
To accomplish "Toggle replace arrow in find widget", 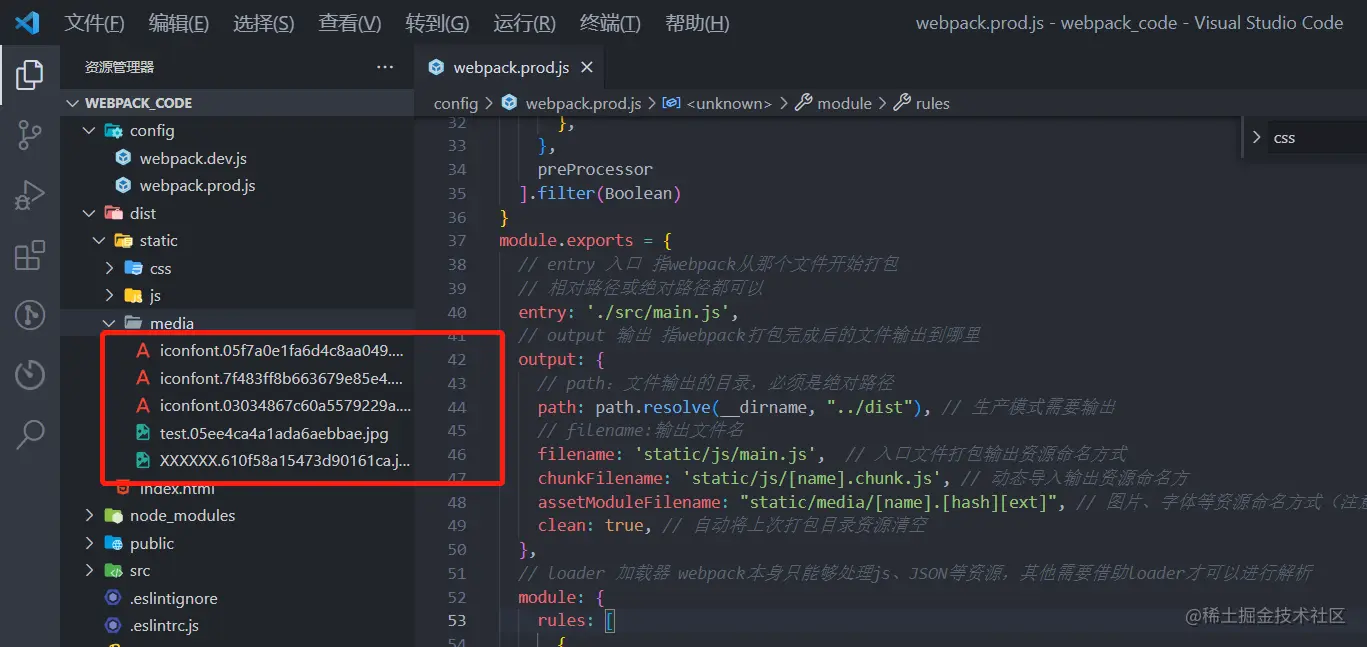I will pyautogui.click(x=1257, y=138).
